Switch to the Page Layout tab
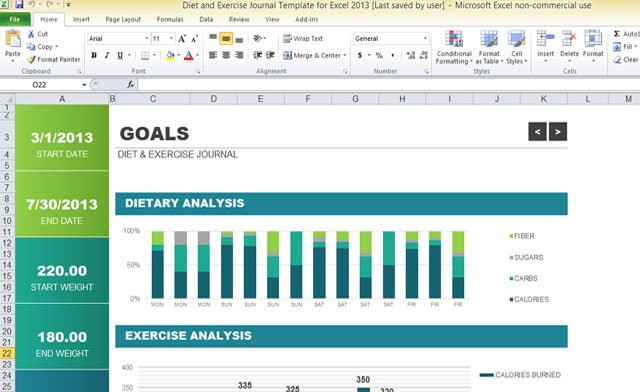 coord(123,19)
